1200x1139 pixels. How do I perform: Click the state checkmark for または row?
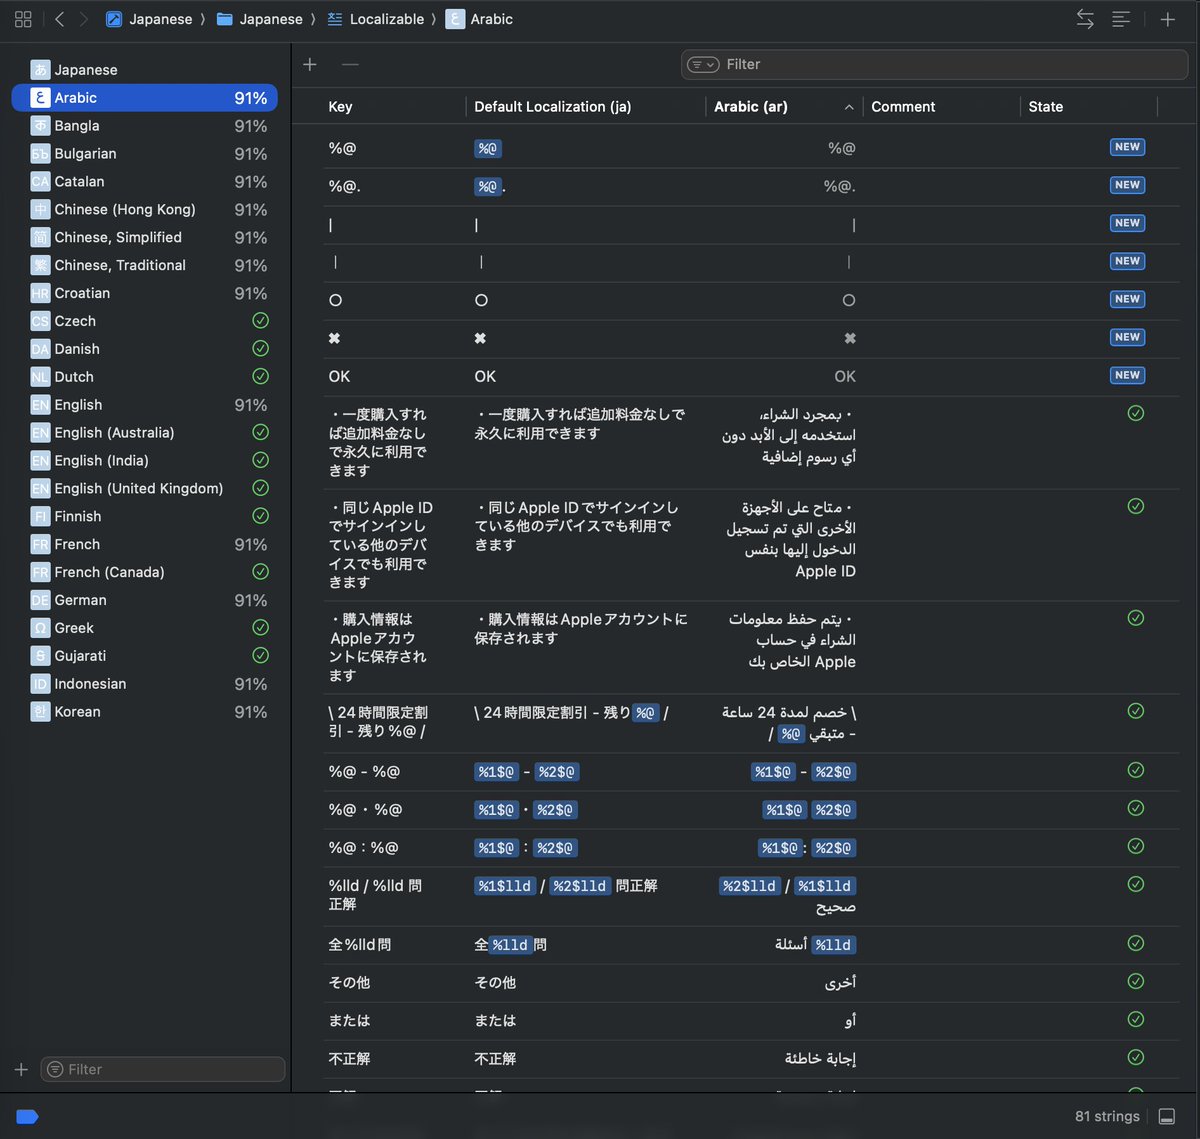point(1135,1019)
